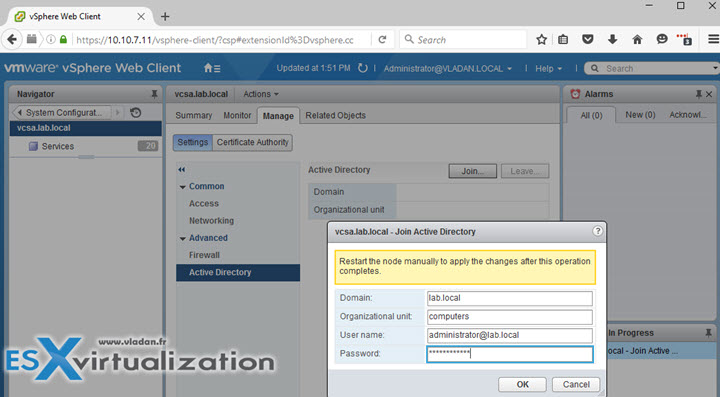
Task: Click the Domain input field
Action: click(510, 298)
